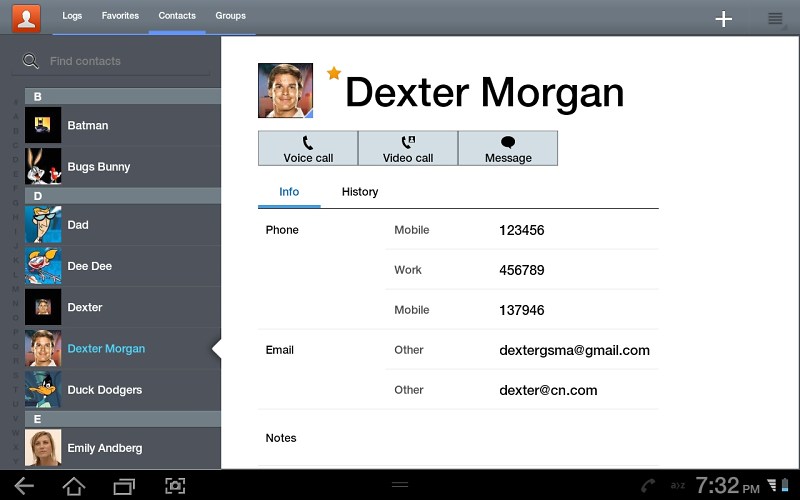The height and width of the screenshot is (500, 800).
Task: Tap Dexter Morgan's large profile photo
Action: (x=285, y=91)
